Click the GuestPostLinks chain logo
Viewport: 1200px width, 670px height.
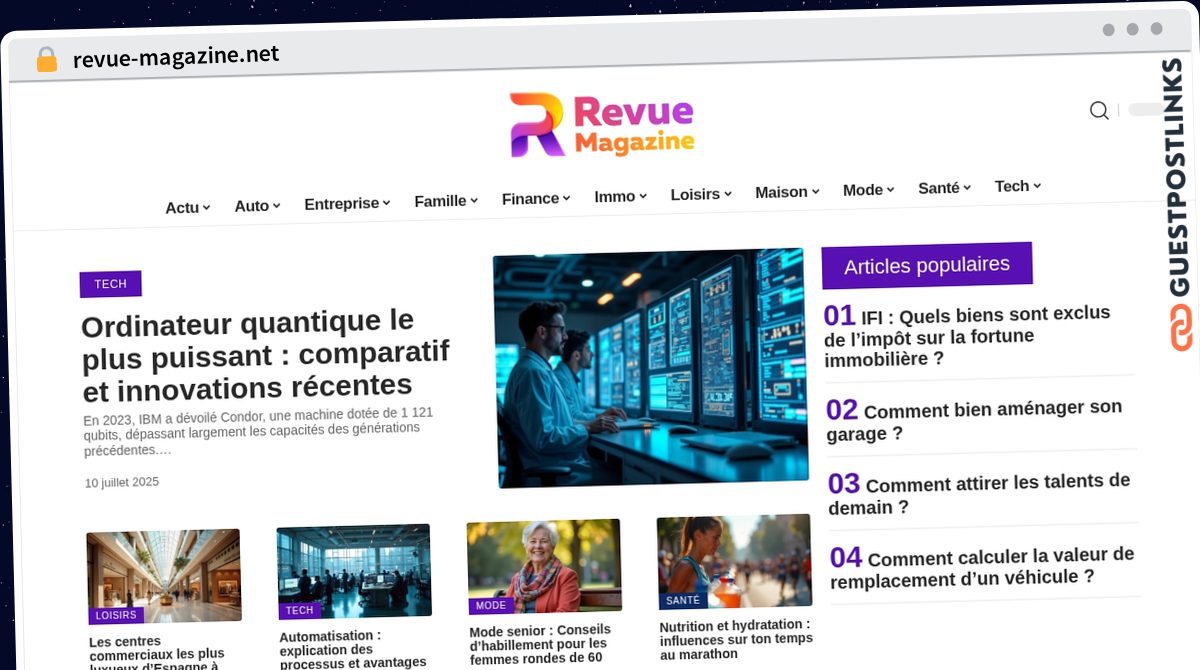click(1181, 327)
